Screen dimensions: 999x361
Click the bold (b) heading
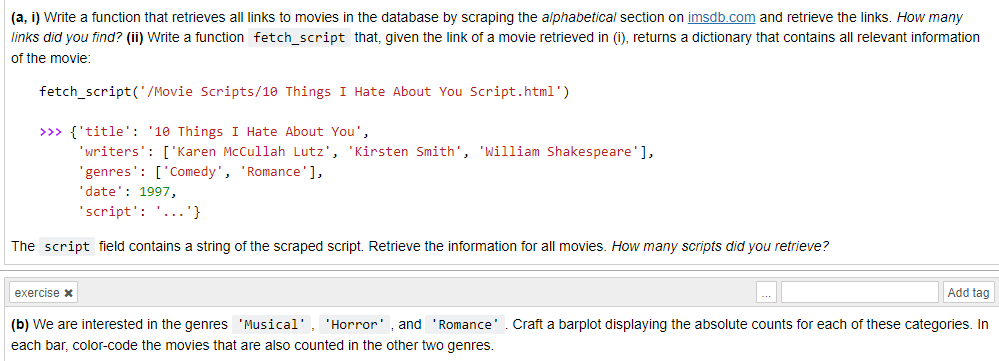(20, 325)
